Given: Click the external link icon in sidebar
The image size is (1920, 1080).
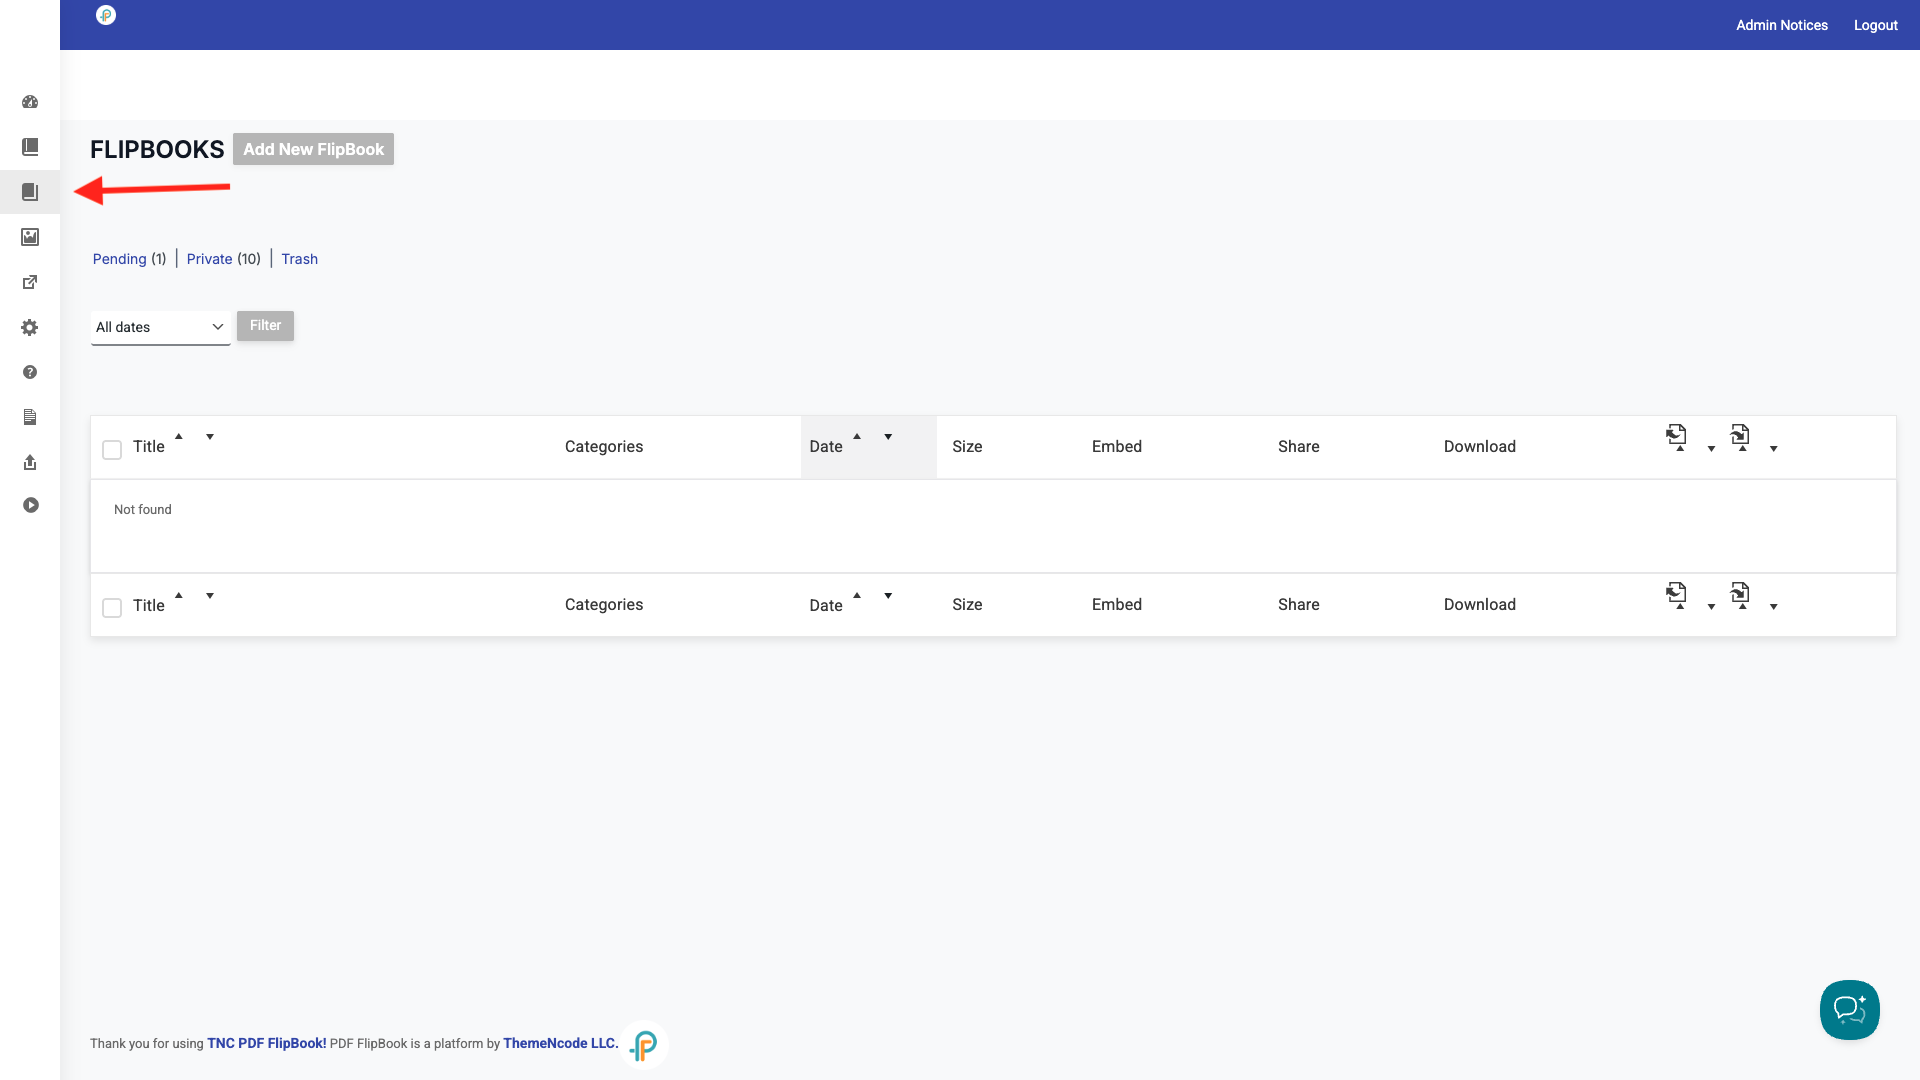Looking at the screenshot, I should [x=30, y=282].
